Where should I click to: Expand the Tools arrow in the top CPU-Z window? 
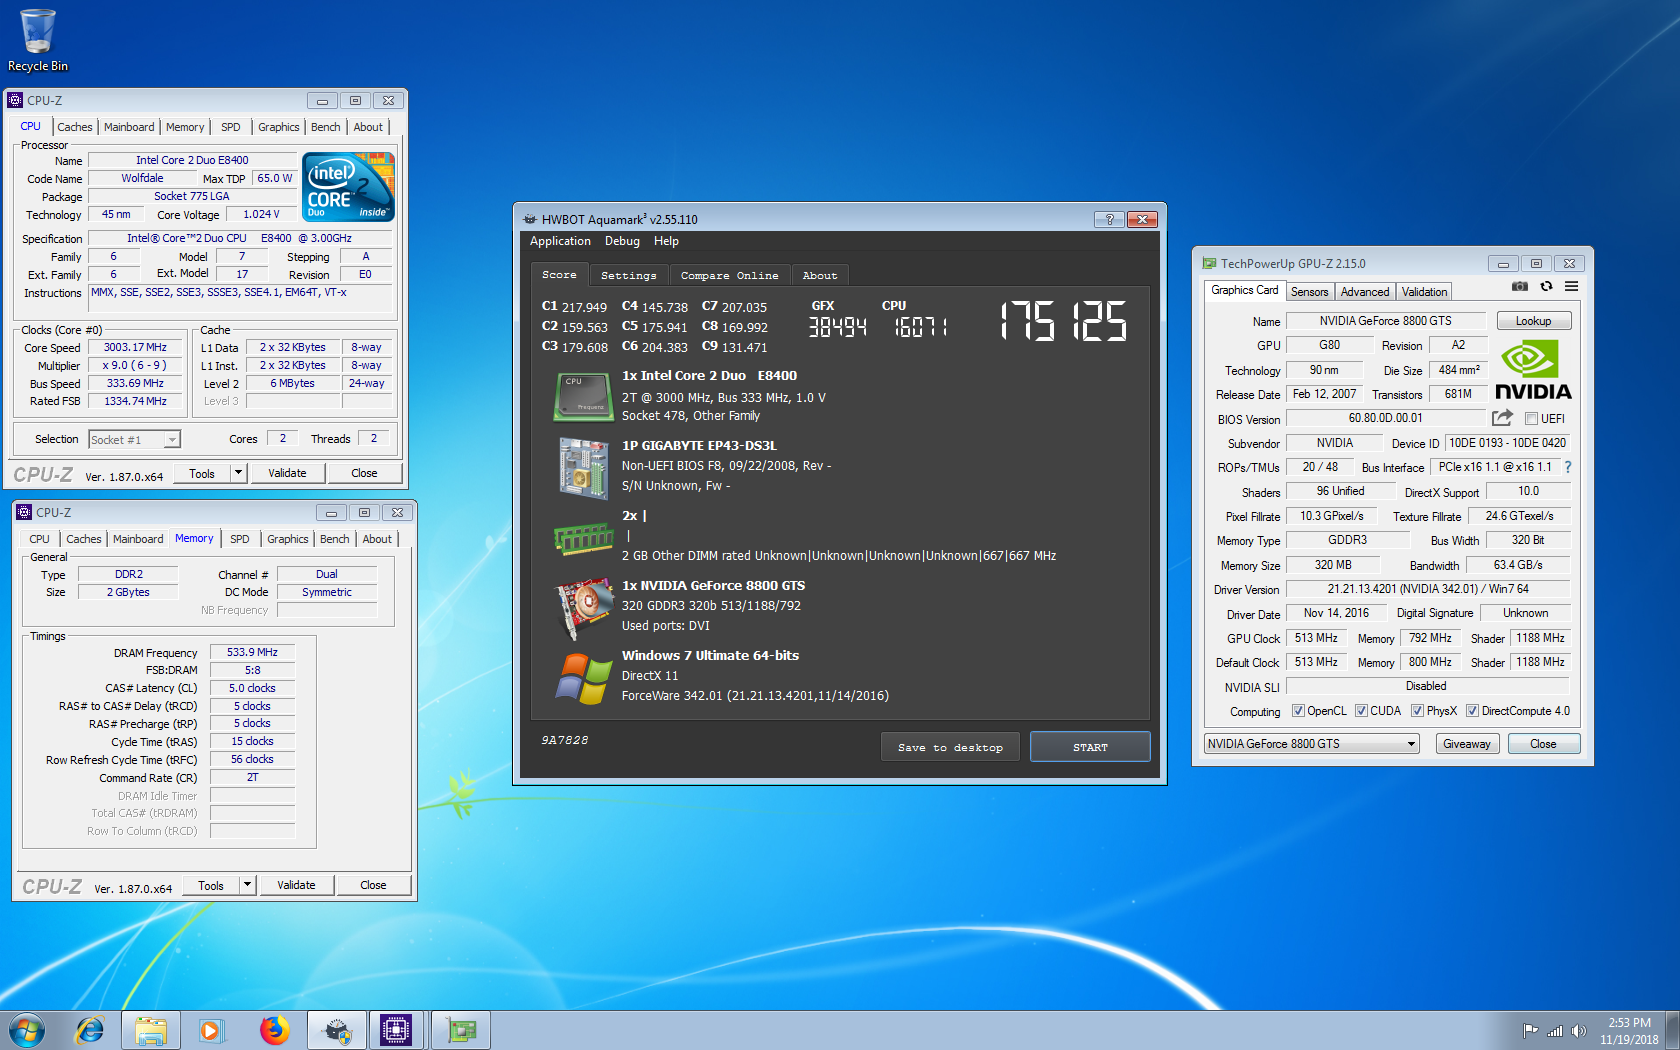(x=238, y=473)
